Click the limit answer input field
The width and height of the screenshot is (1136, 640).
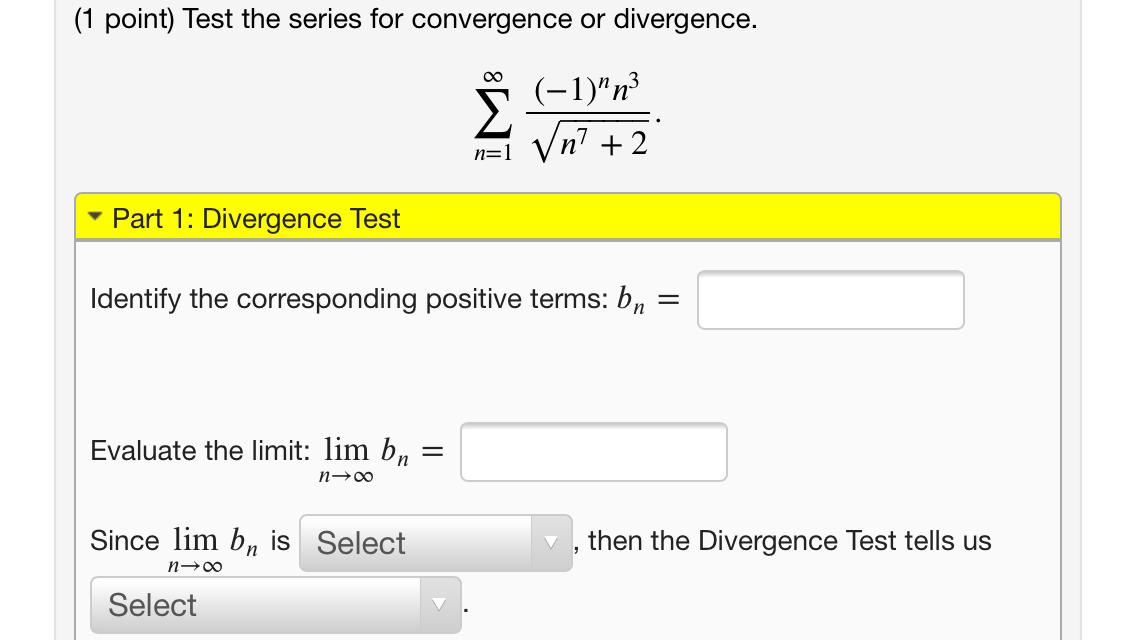tap(593, 451)
